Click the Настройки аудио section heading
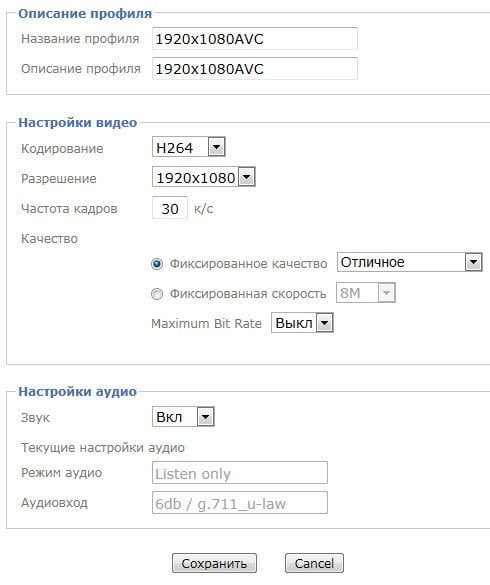The width and height of the screenshot is (490, 585). pos(78,392)
